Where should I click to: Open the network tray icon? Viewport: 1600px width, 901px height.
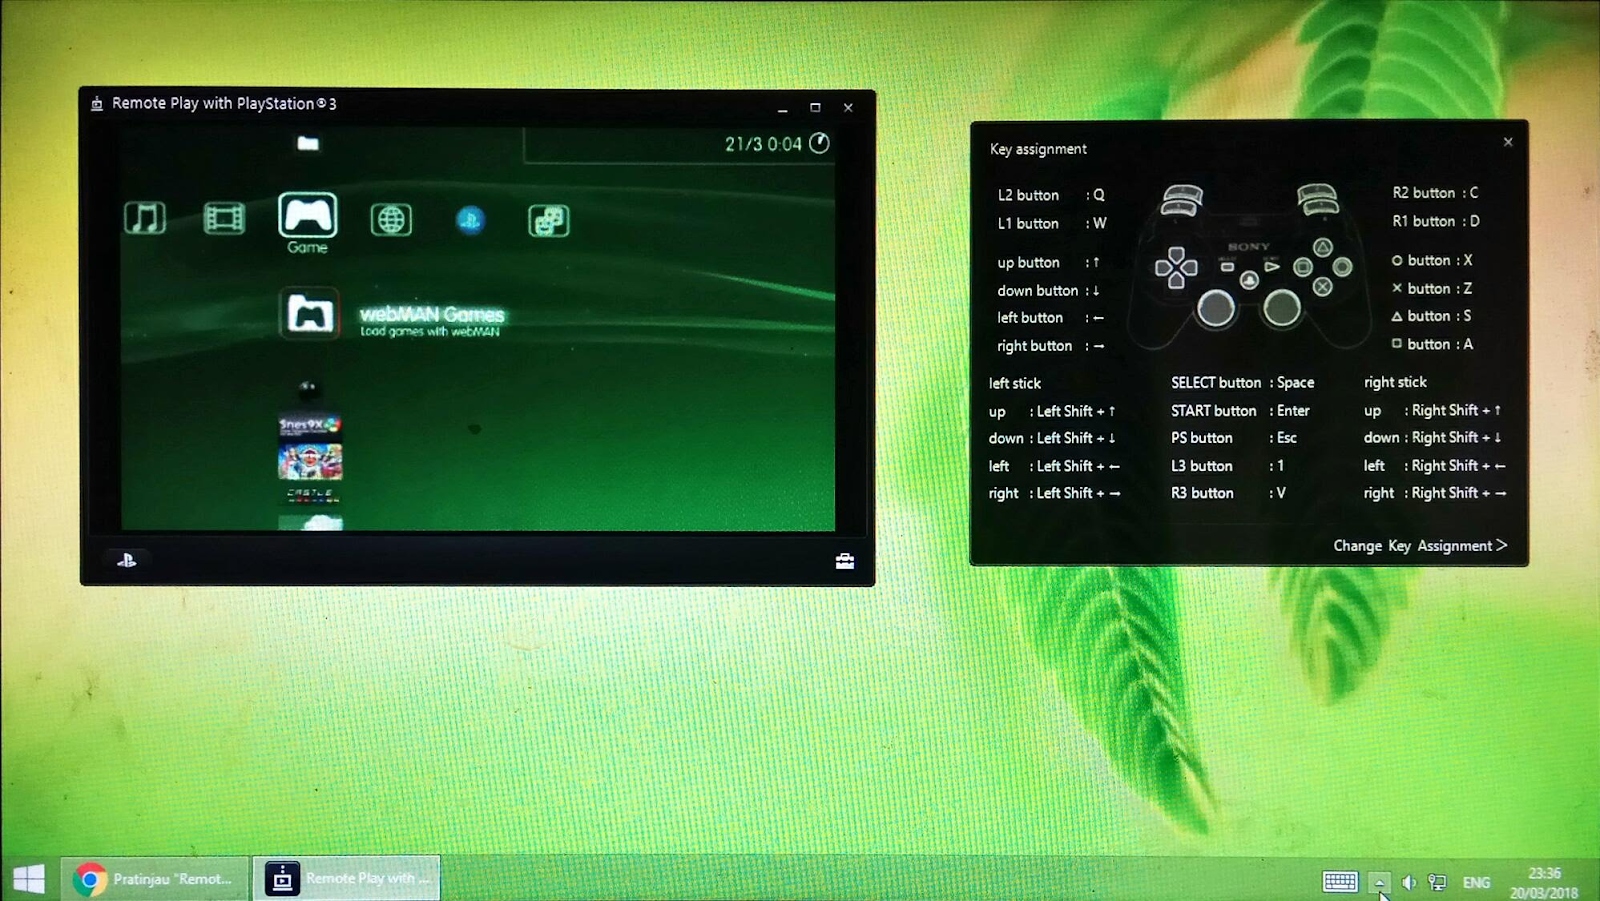[x=1437, y=882]
